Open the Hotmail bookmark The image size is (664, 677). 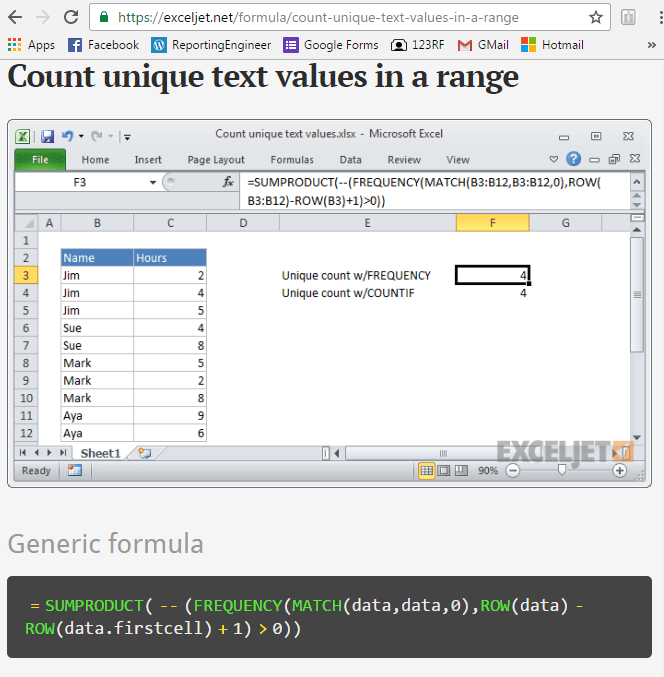552,45
